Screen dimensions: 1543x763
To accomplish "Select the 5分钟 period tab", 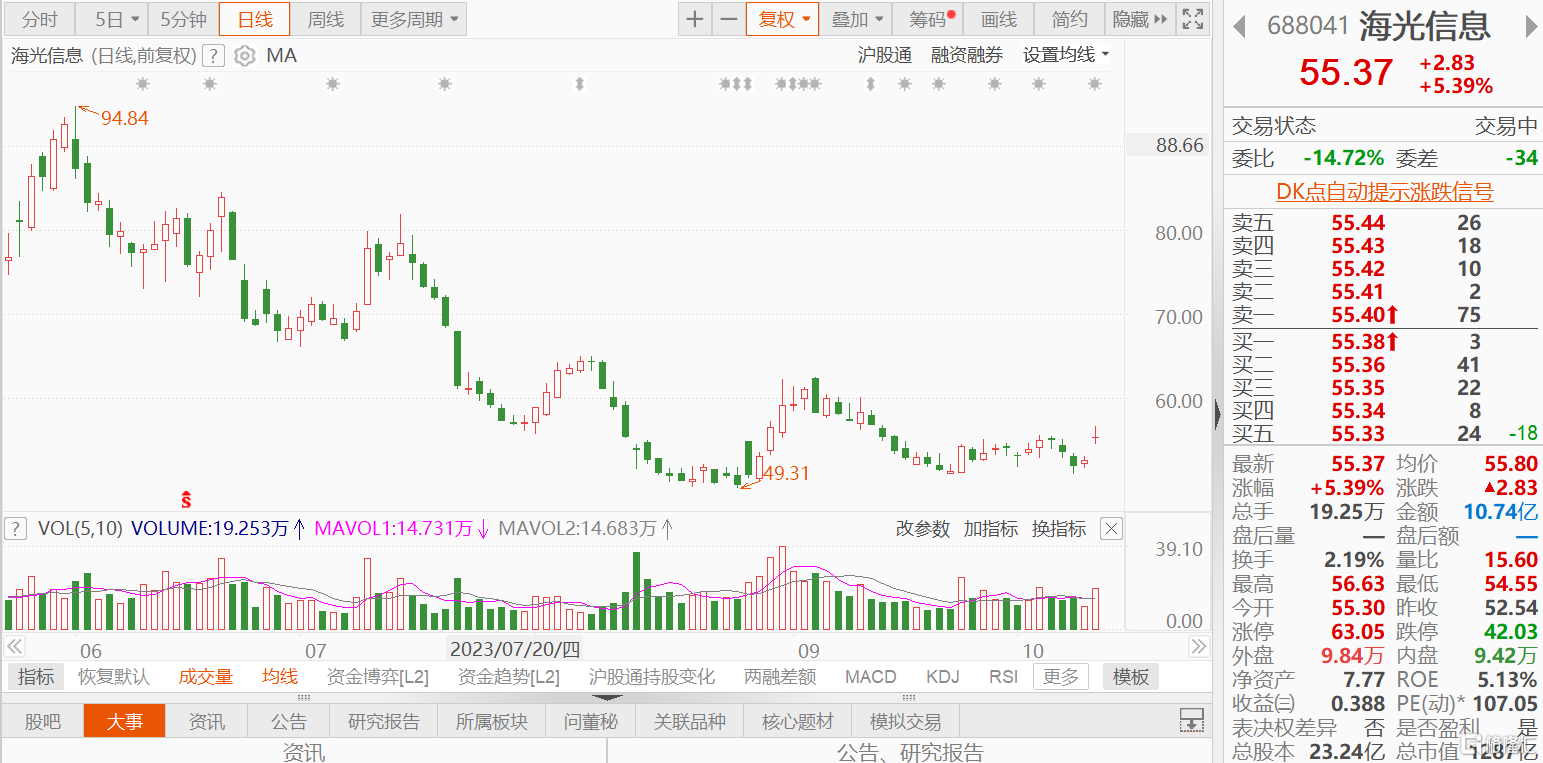I will click(183, 19).
